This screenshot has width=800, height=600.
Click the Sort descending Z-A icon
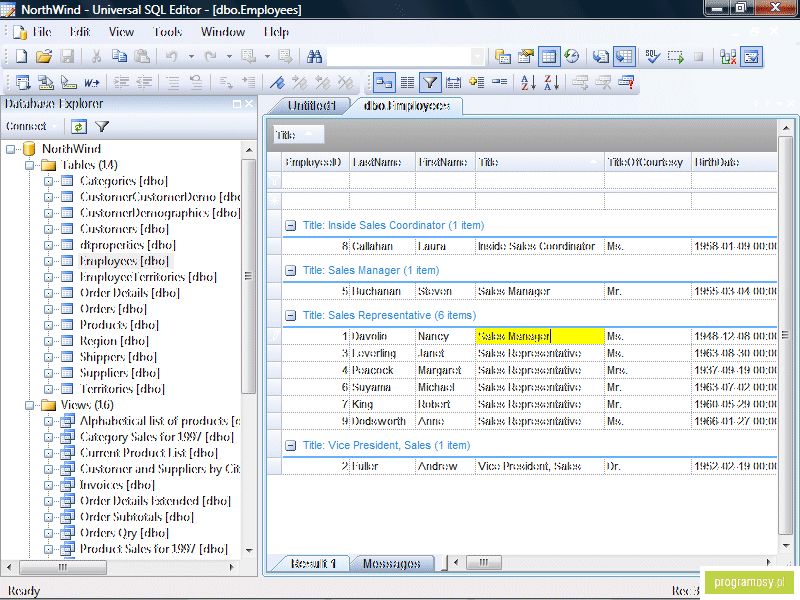[x=551, y=82]
